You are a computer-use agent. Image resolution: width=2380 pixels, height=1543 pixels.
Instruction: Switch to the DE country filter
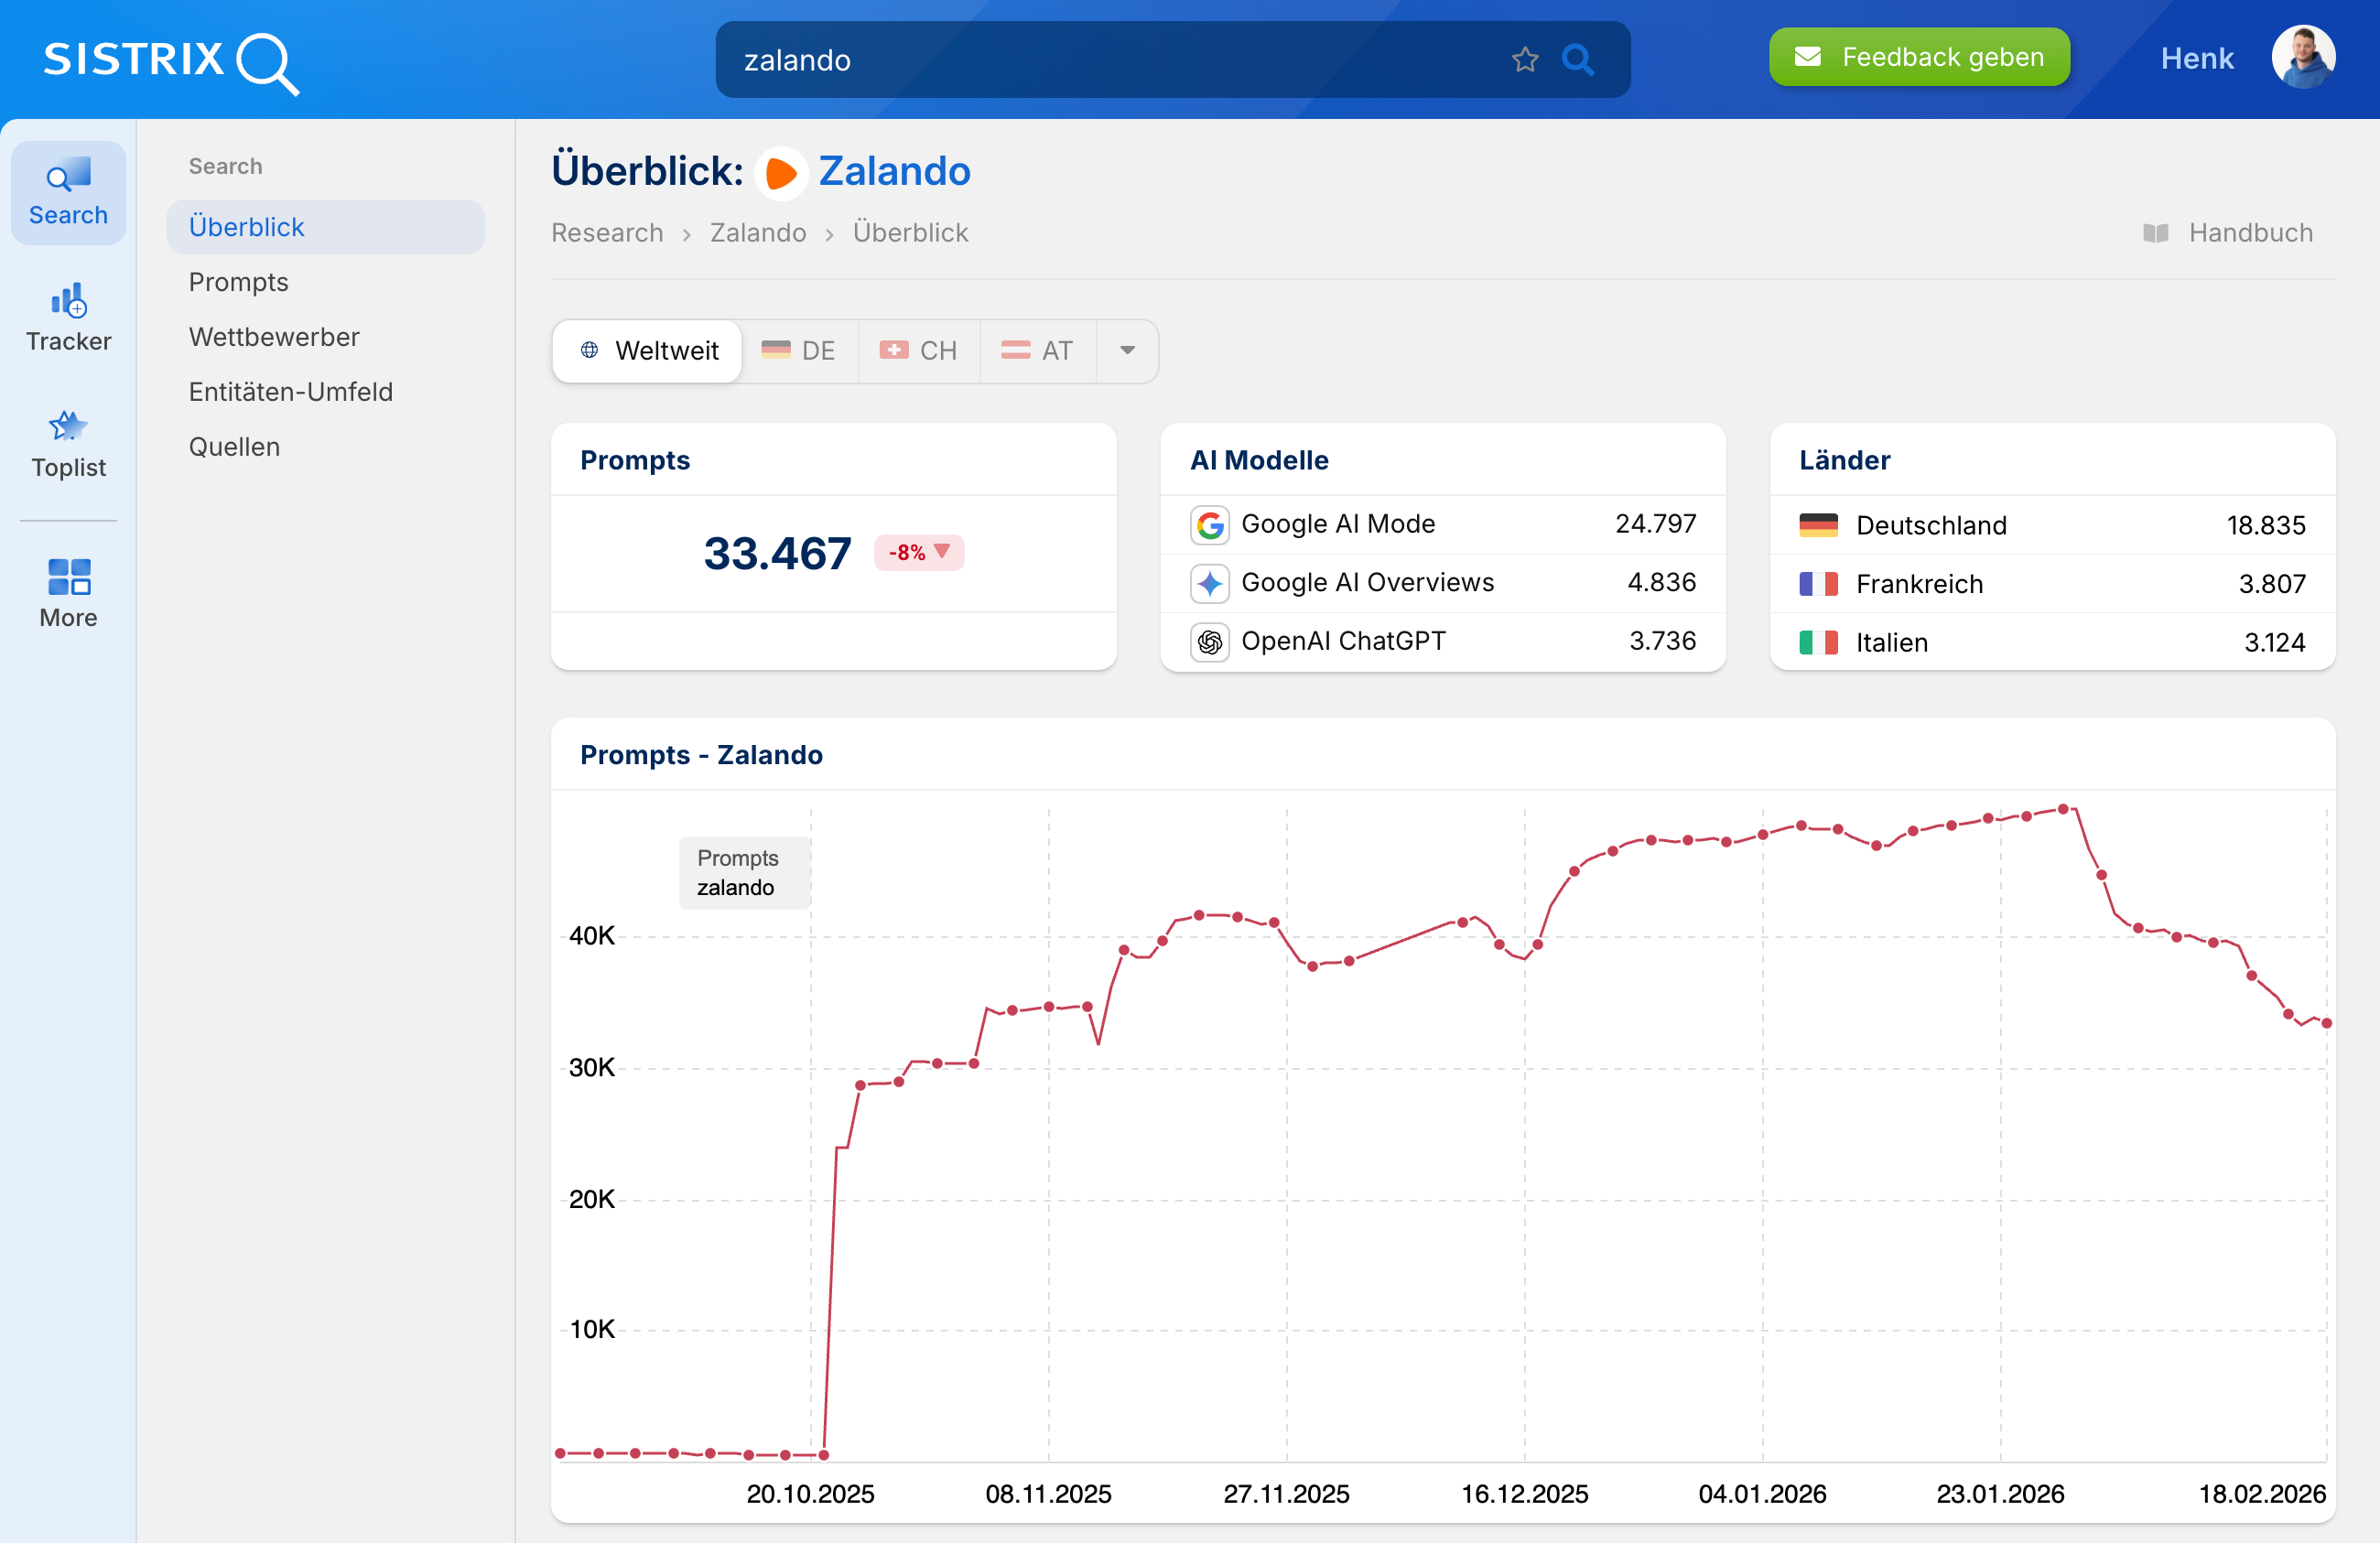coord(799,350)
